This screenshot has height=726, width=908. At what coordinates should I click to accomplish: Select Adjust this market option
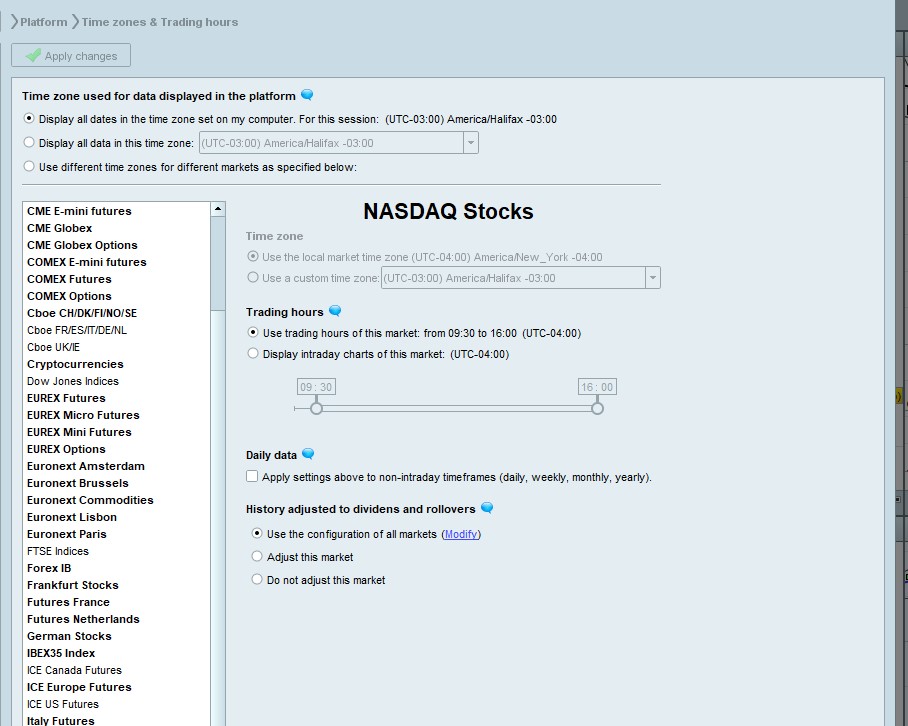point(257,556)
